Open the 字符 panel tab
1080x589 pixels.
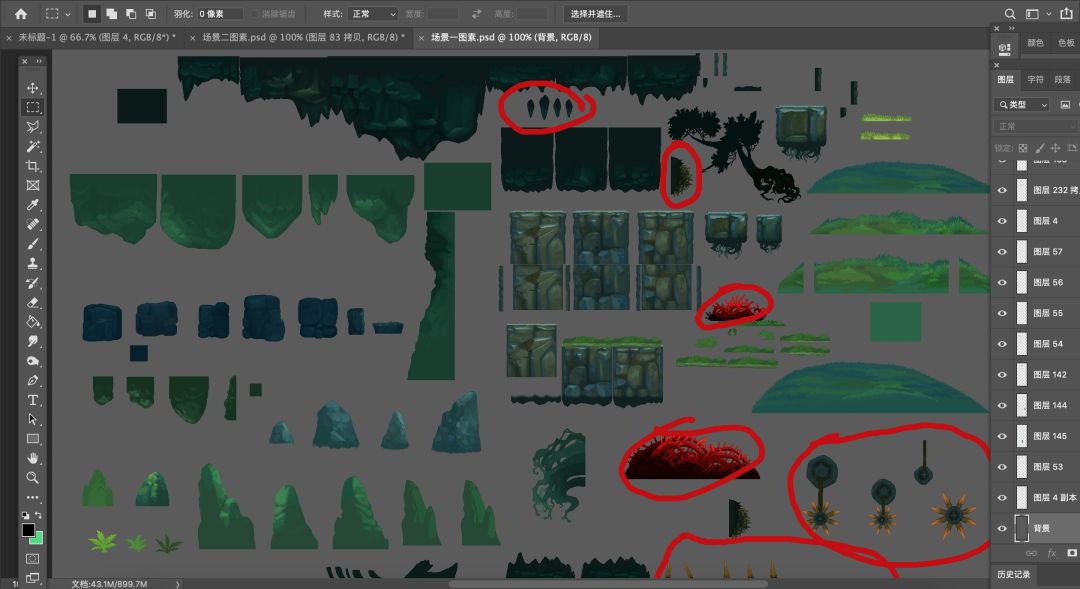(1035, 80)
